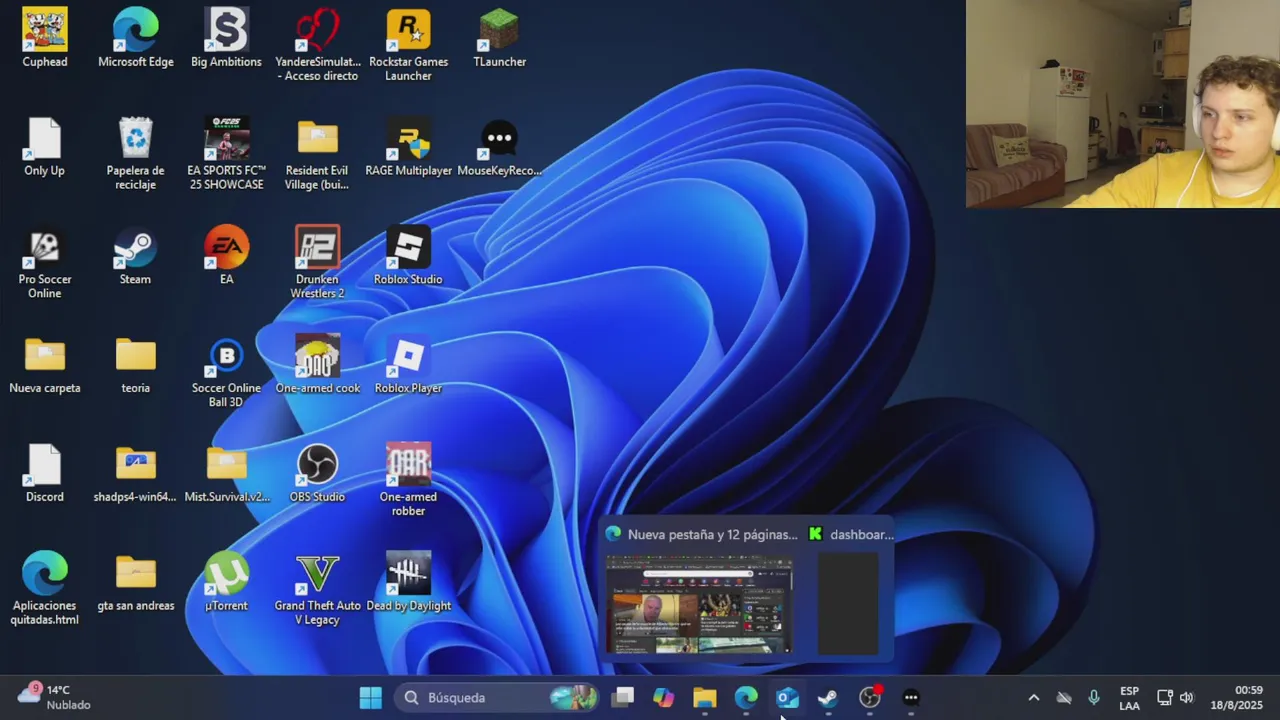Select the Steam desktop shortcut
Screen dimensions: 1280x720
tap(136, 256)
